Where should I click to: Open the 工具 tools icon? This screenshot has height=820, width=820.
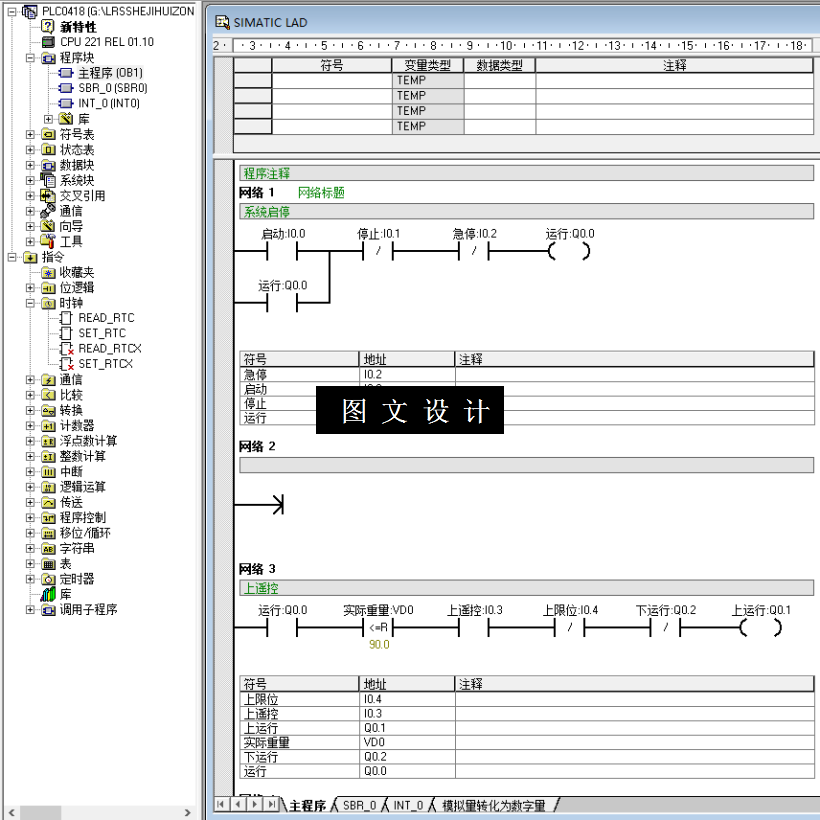(48, 241)
